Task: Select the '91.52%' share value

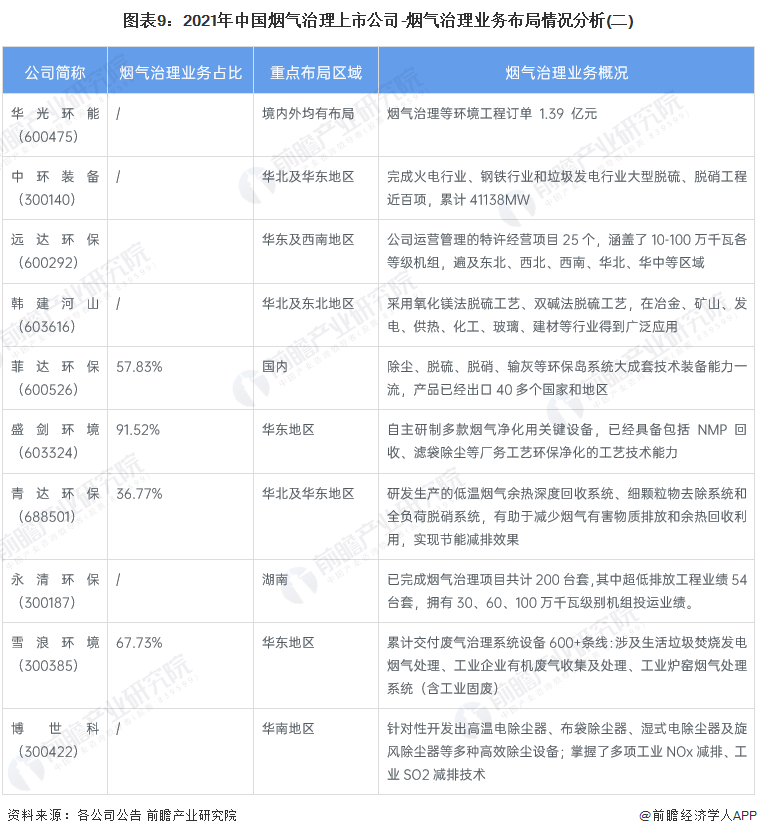Action: point(138,430)
